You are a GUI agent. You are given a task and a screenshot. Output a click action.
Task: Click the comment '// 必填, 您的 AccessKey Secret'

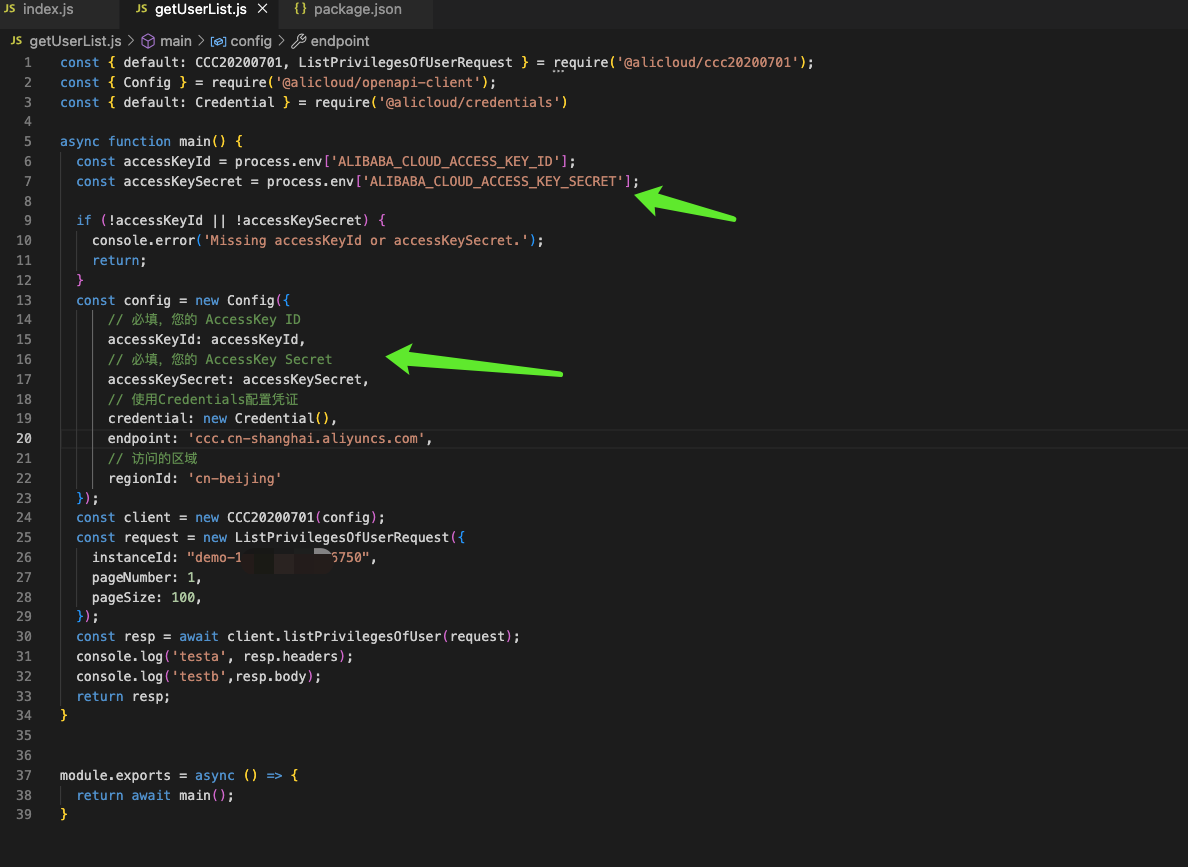click(x=220, y=359)
